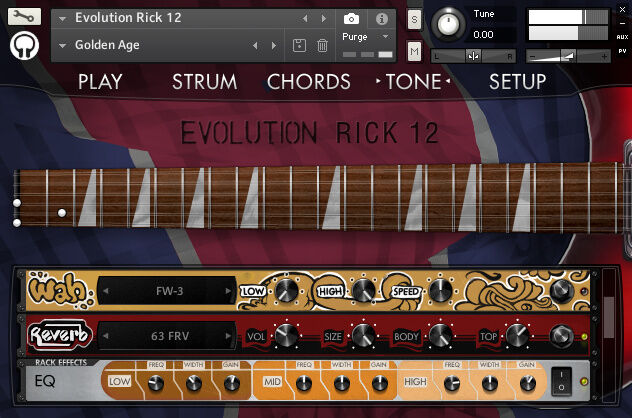Click the Reverb BODY knob

(x=440, y=335)
